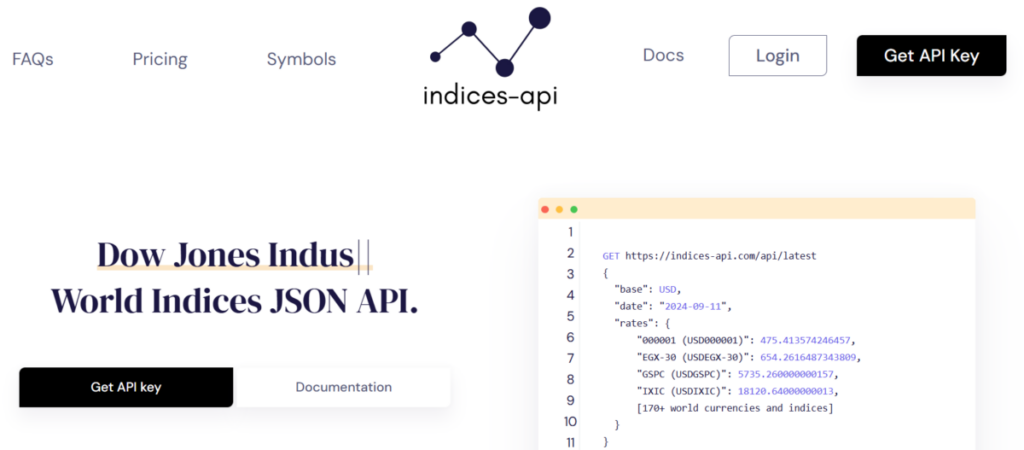
Task: Click the 000001 (USD000001) rate row
Action: 746,340
